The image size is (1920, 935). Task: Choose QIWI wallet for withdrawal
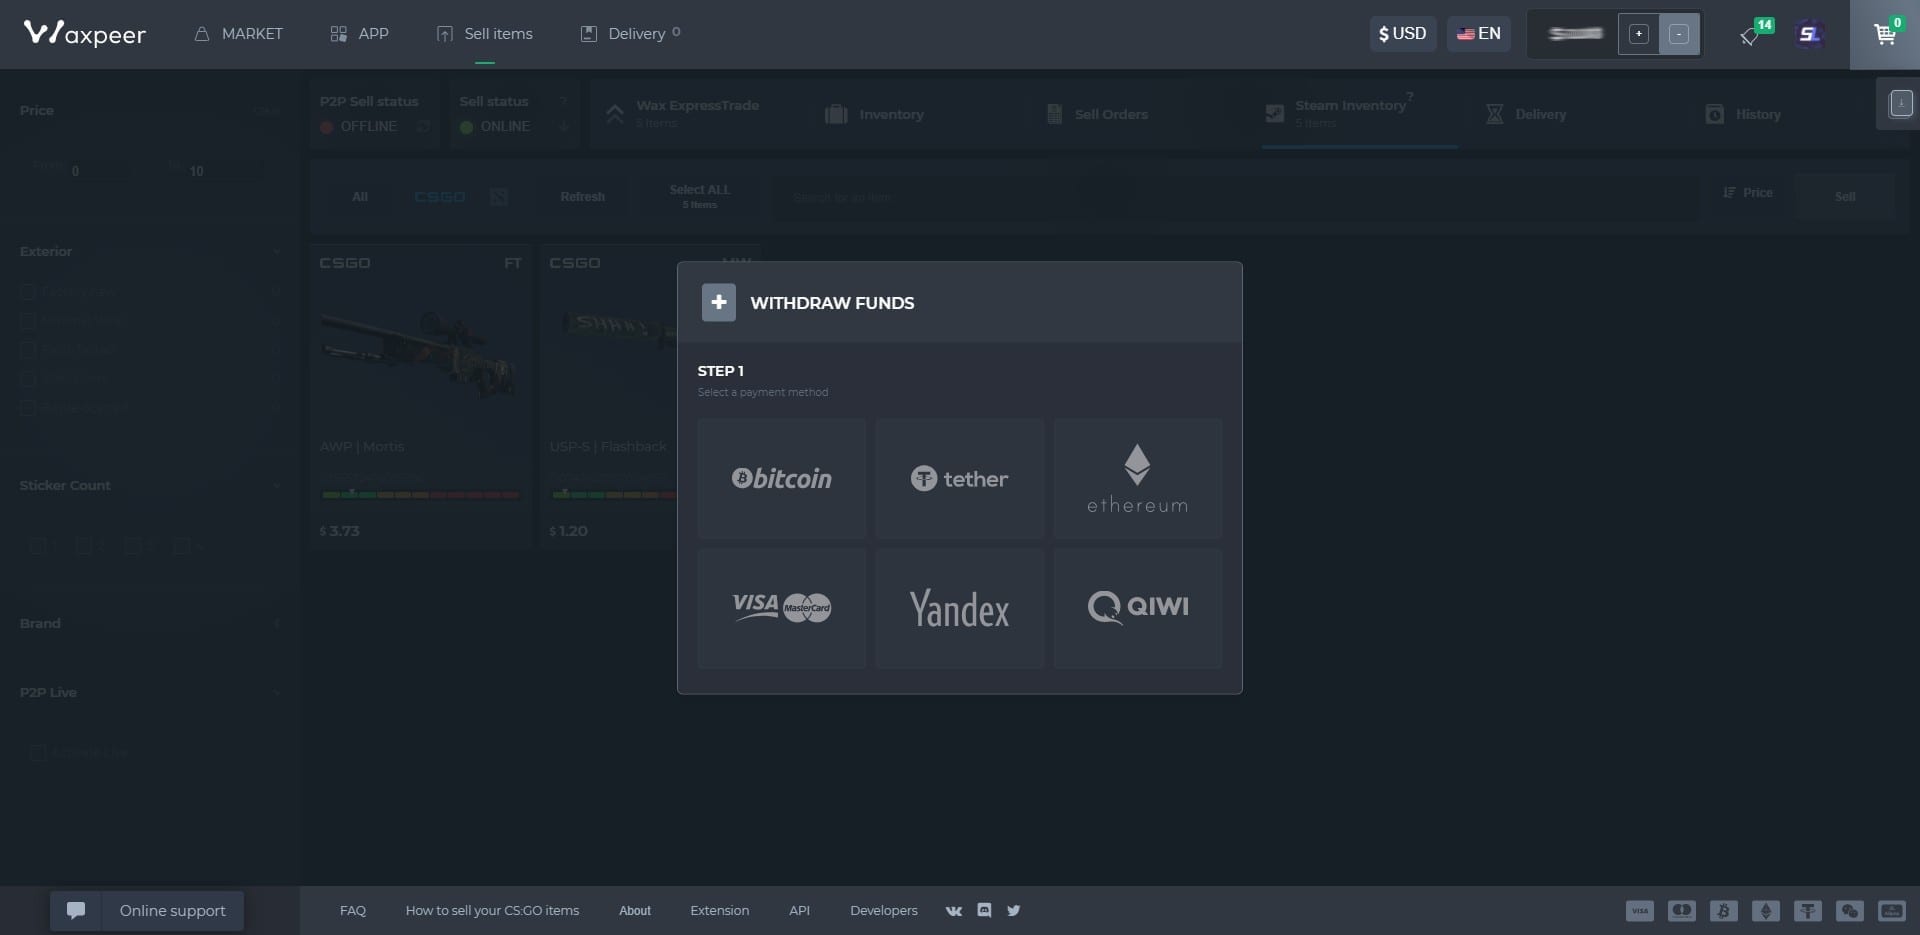pos(1137,608)
